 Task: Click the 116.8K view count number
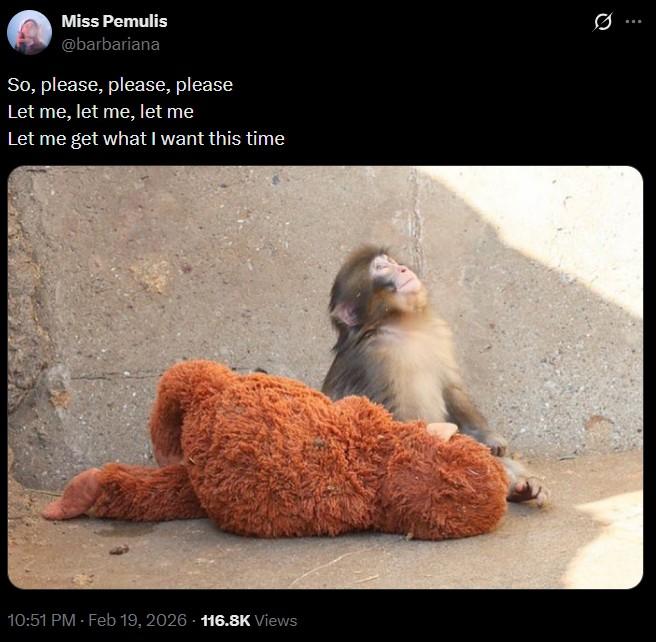(225, 620)
